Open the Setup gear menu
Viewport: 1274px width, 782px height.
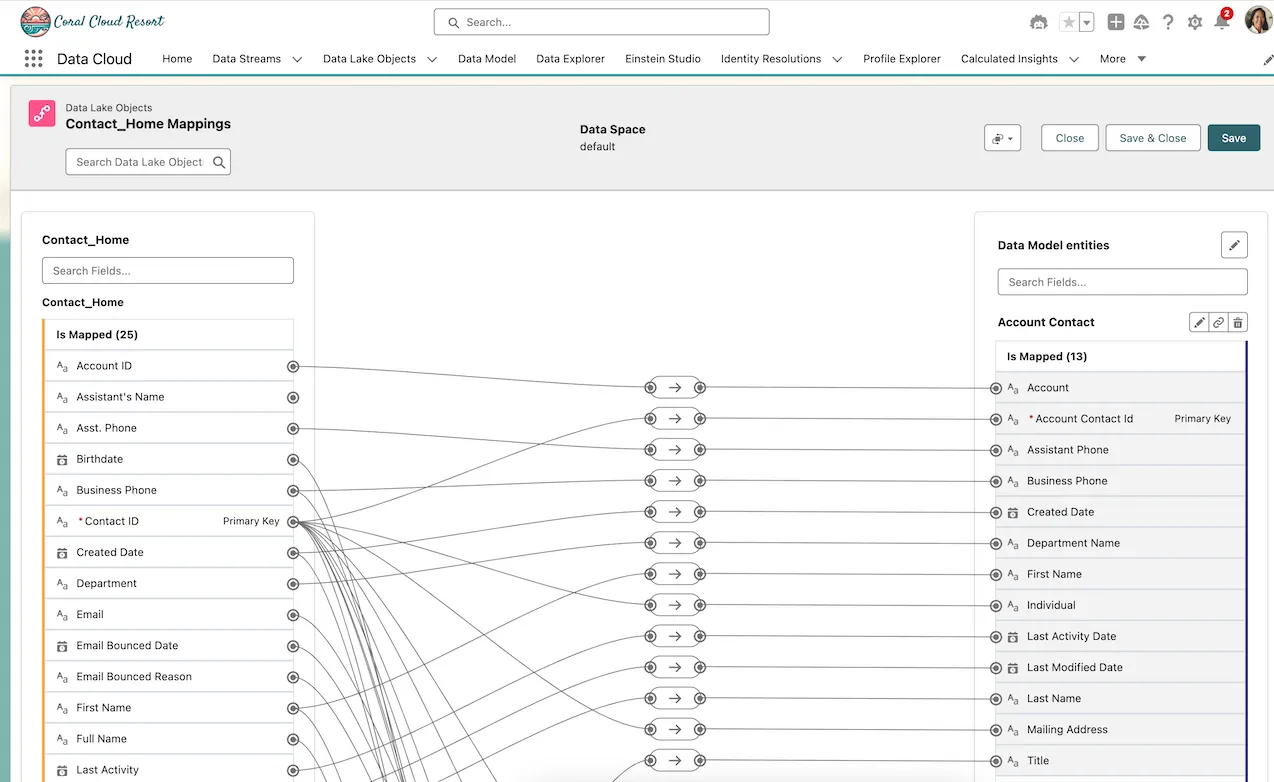pos(1195,22)
